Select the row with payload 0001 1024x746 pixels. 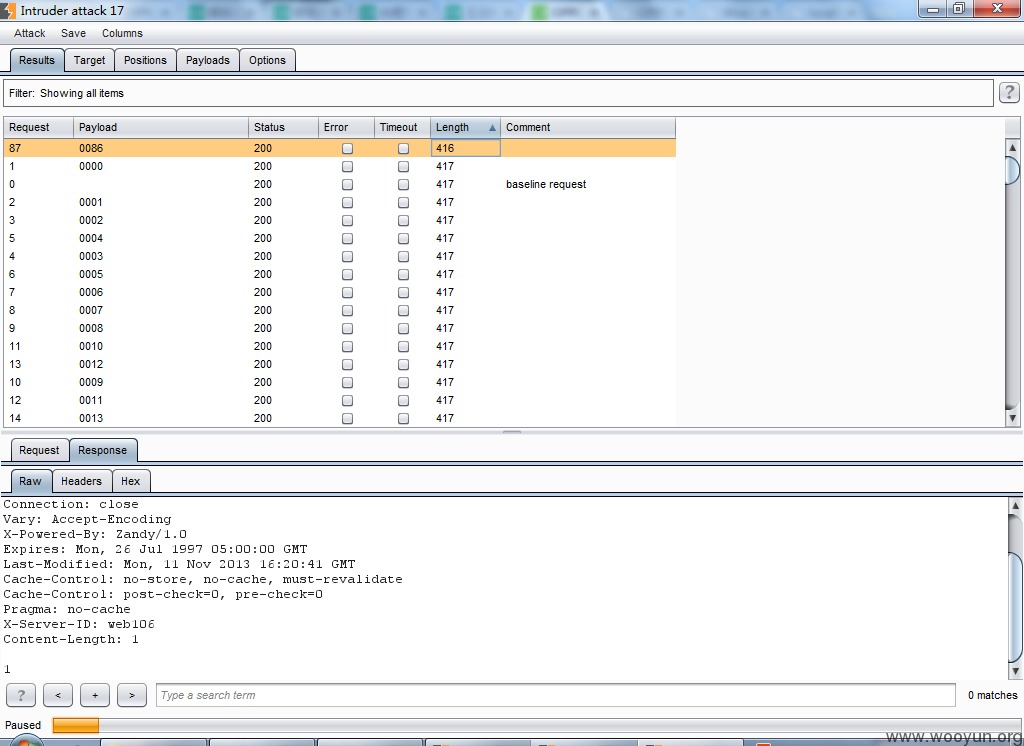(340, 203)
